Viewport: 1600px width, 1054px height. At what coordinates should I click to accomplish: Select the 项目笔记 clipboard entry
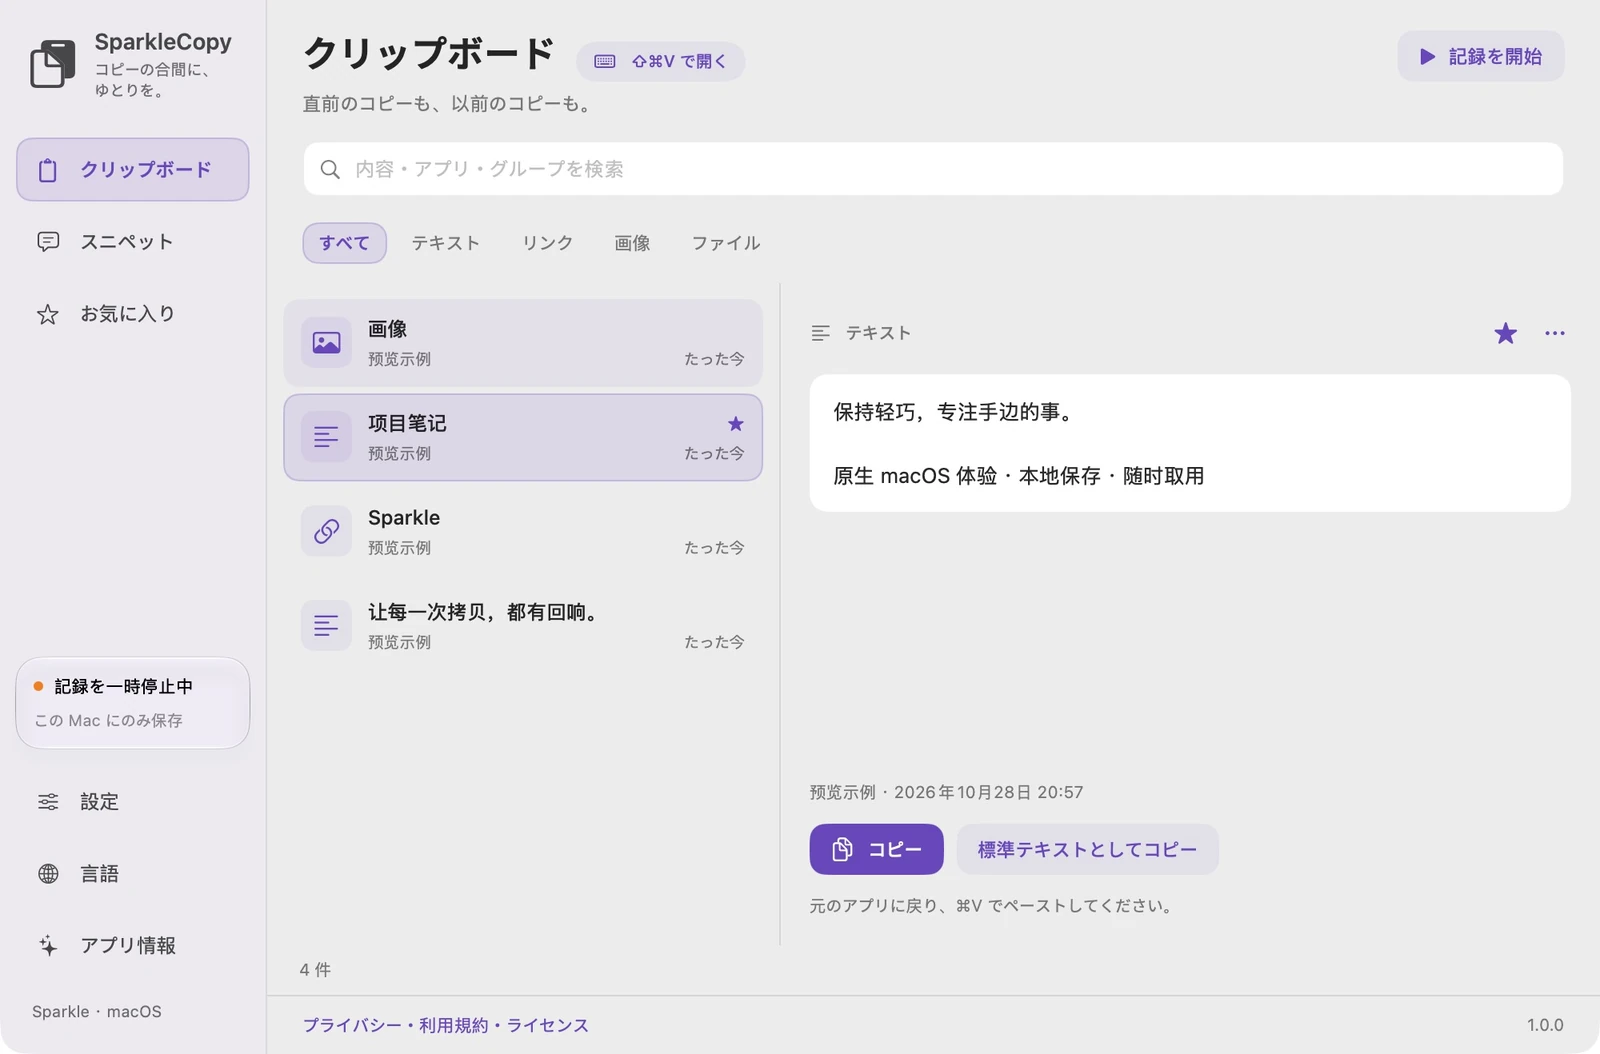click(x=523, y=437)
